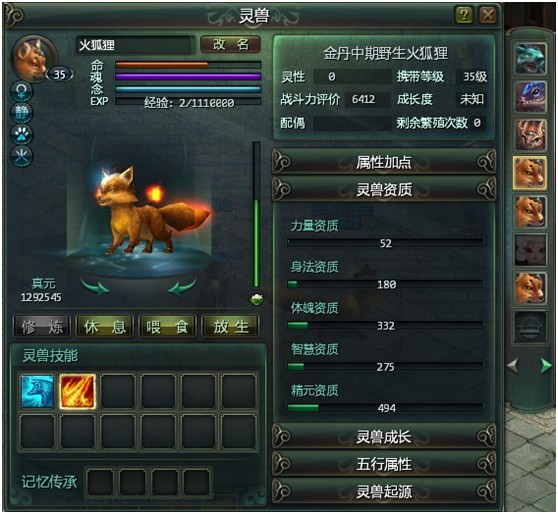Click the 喂食 feed button
This screenshot has width=558, height=514.
[167, 326]
